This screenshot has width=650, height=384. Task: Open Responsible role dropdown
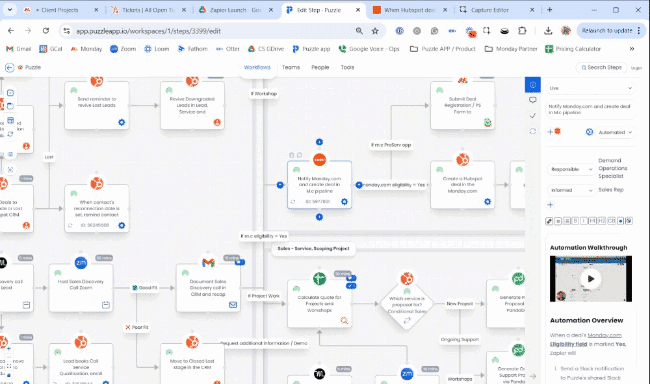[x=571, y=169]
